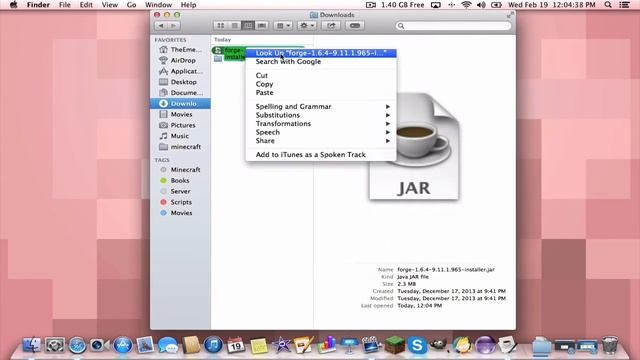The width and height of the screenshot is (640, 360).
Task: Open the item arrangement dropdown in toolbar
Action: [x=283, y=26]
